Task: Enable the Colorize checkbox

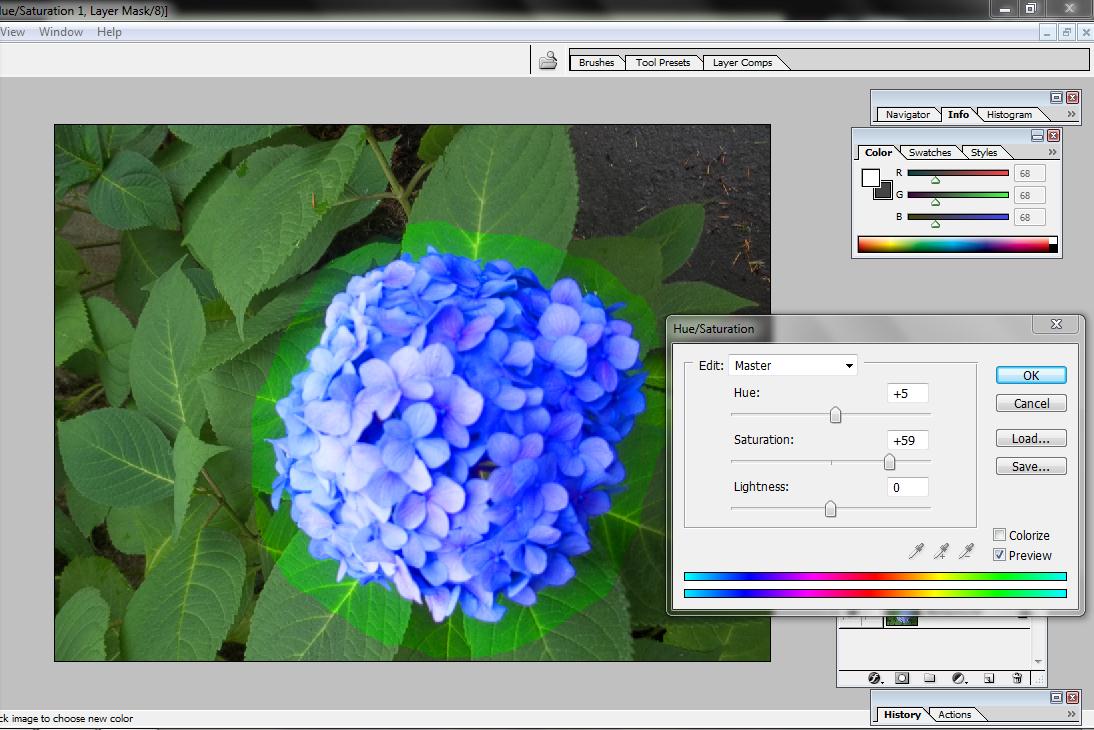Action: click(x=999, y=535)
